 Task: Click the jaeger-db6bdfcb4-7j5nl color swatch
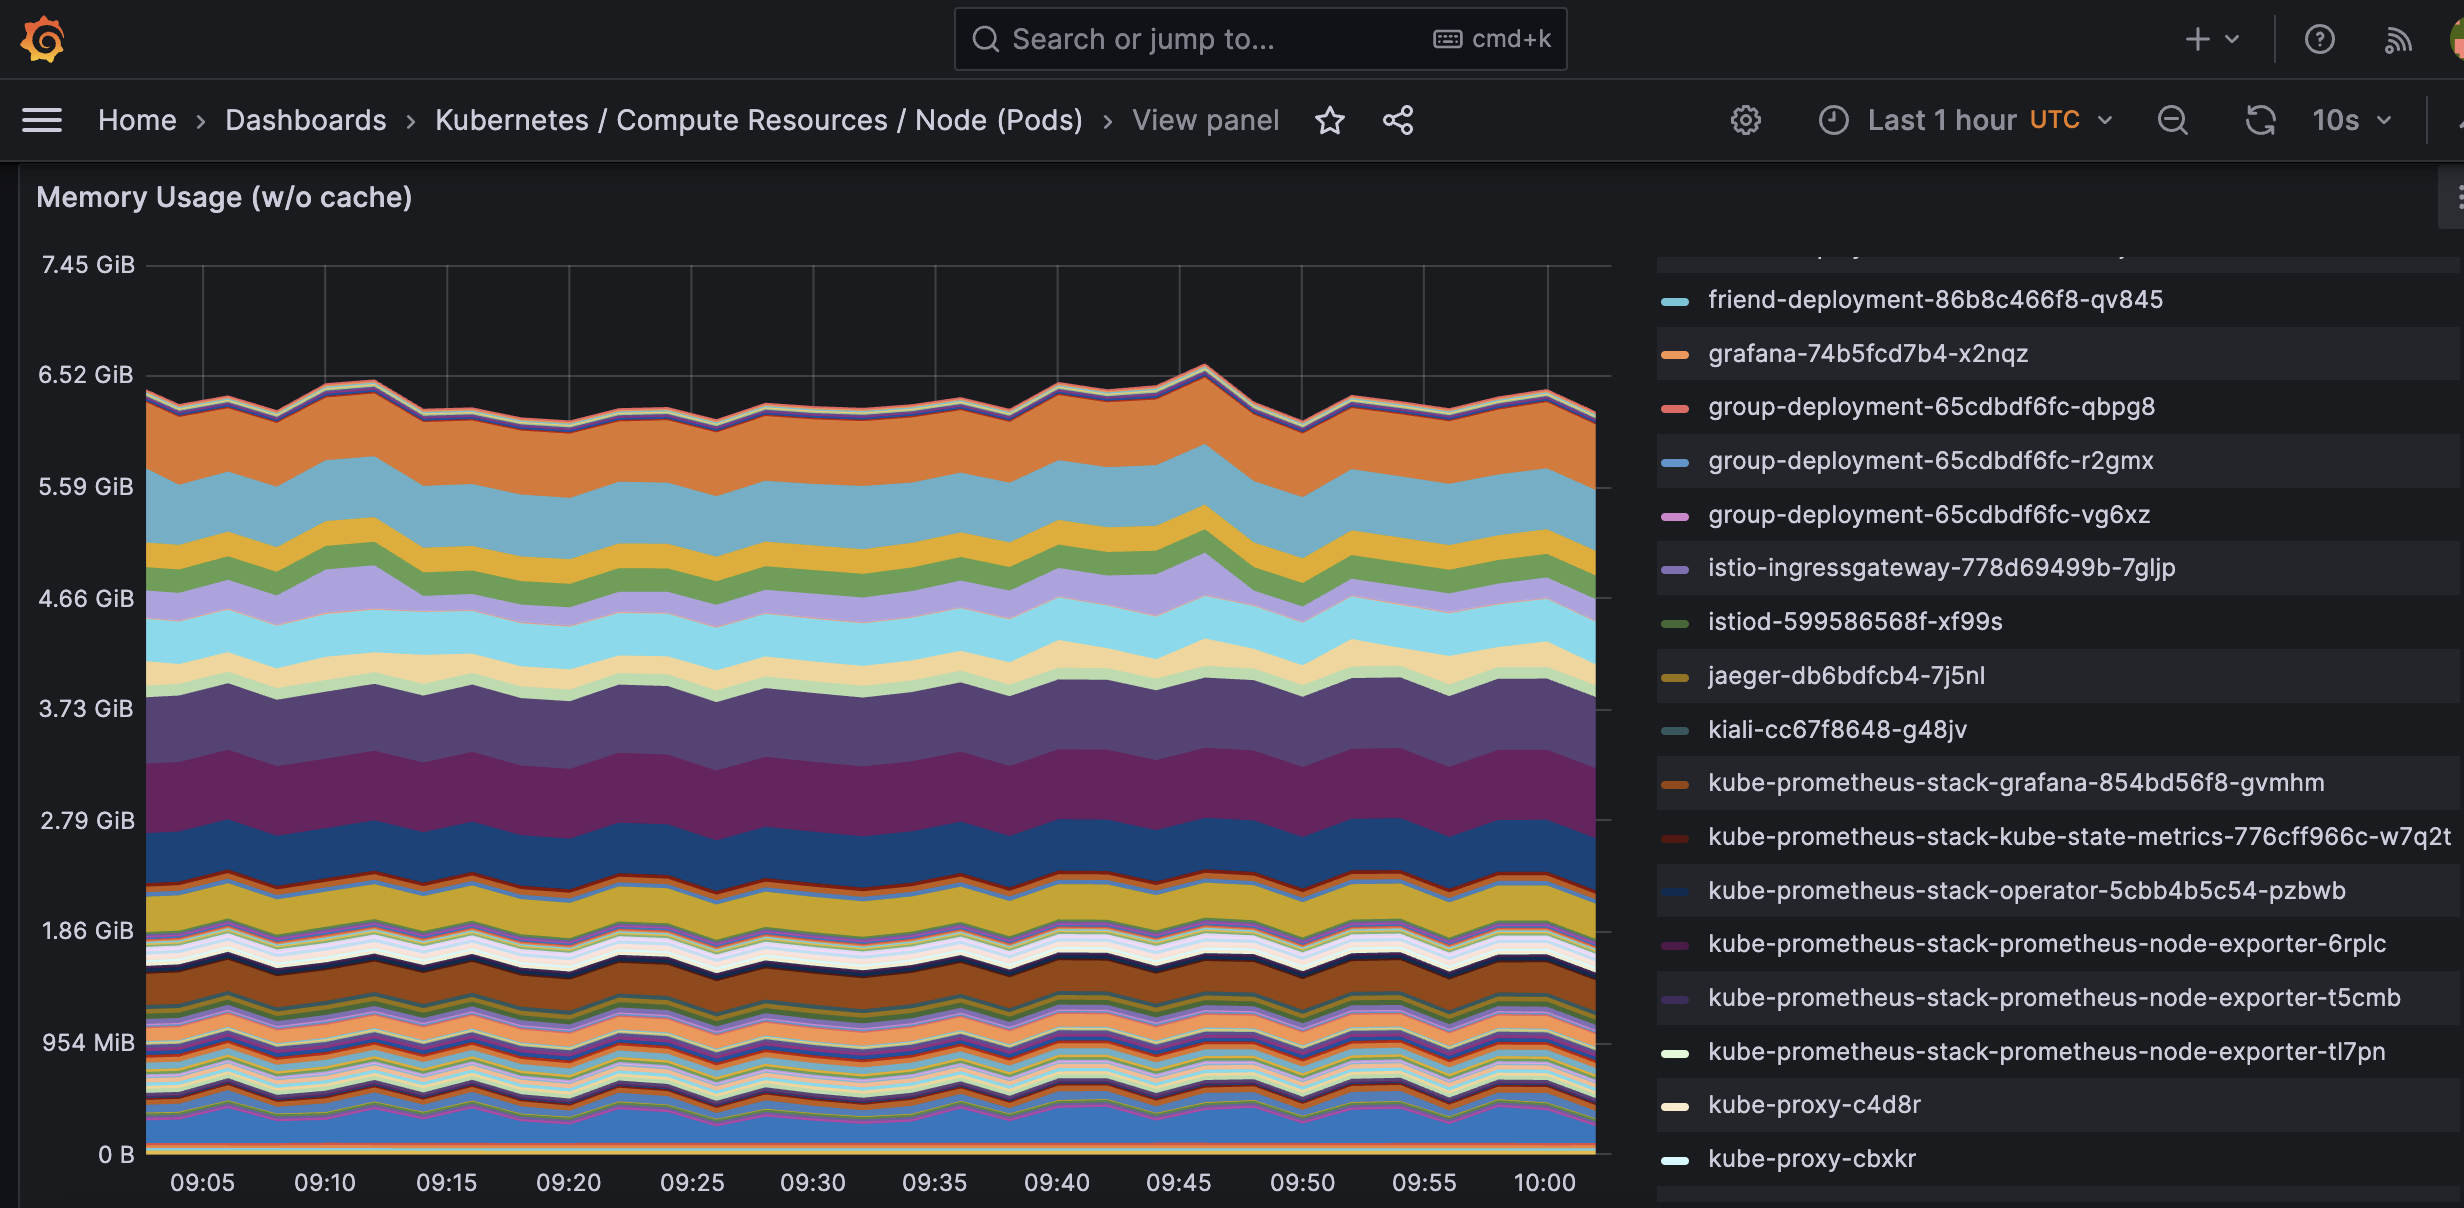(1675, 677)
